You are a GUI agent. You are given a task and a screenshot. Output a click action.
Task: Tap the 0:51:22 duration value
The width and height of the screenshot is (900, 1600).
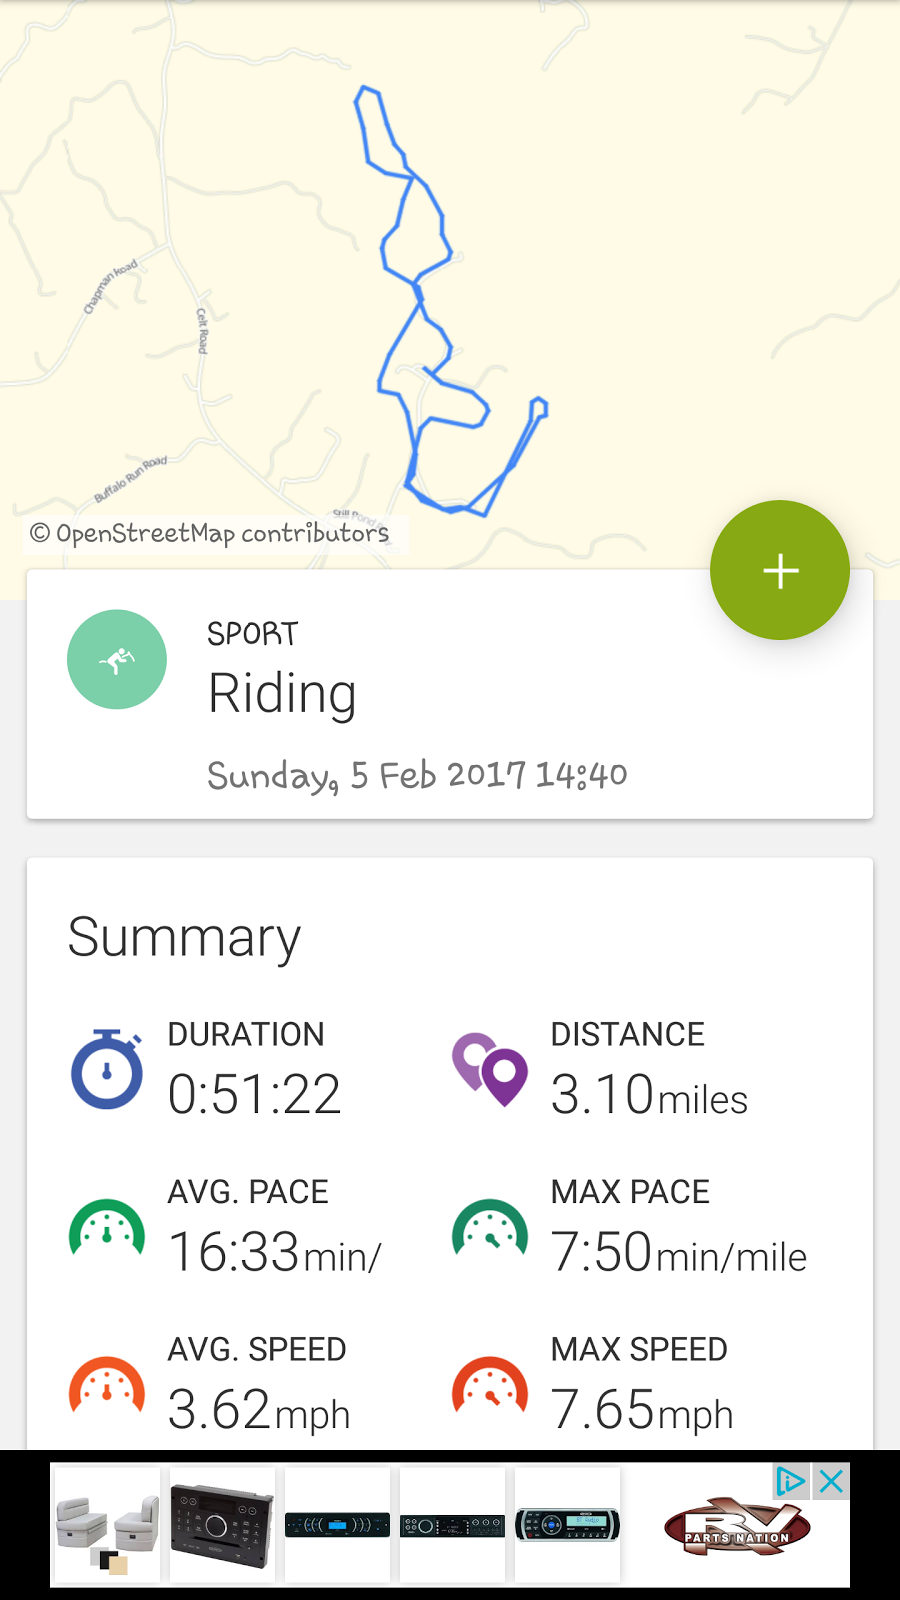(255, 1094)
